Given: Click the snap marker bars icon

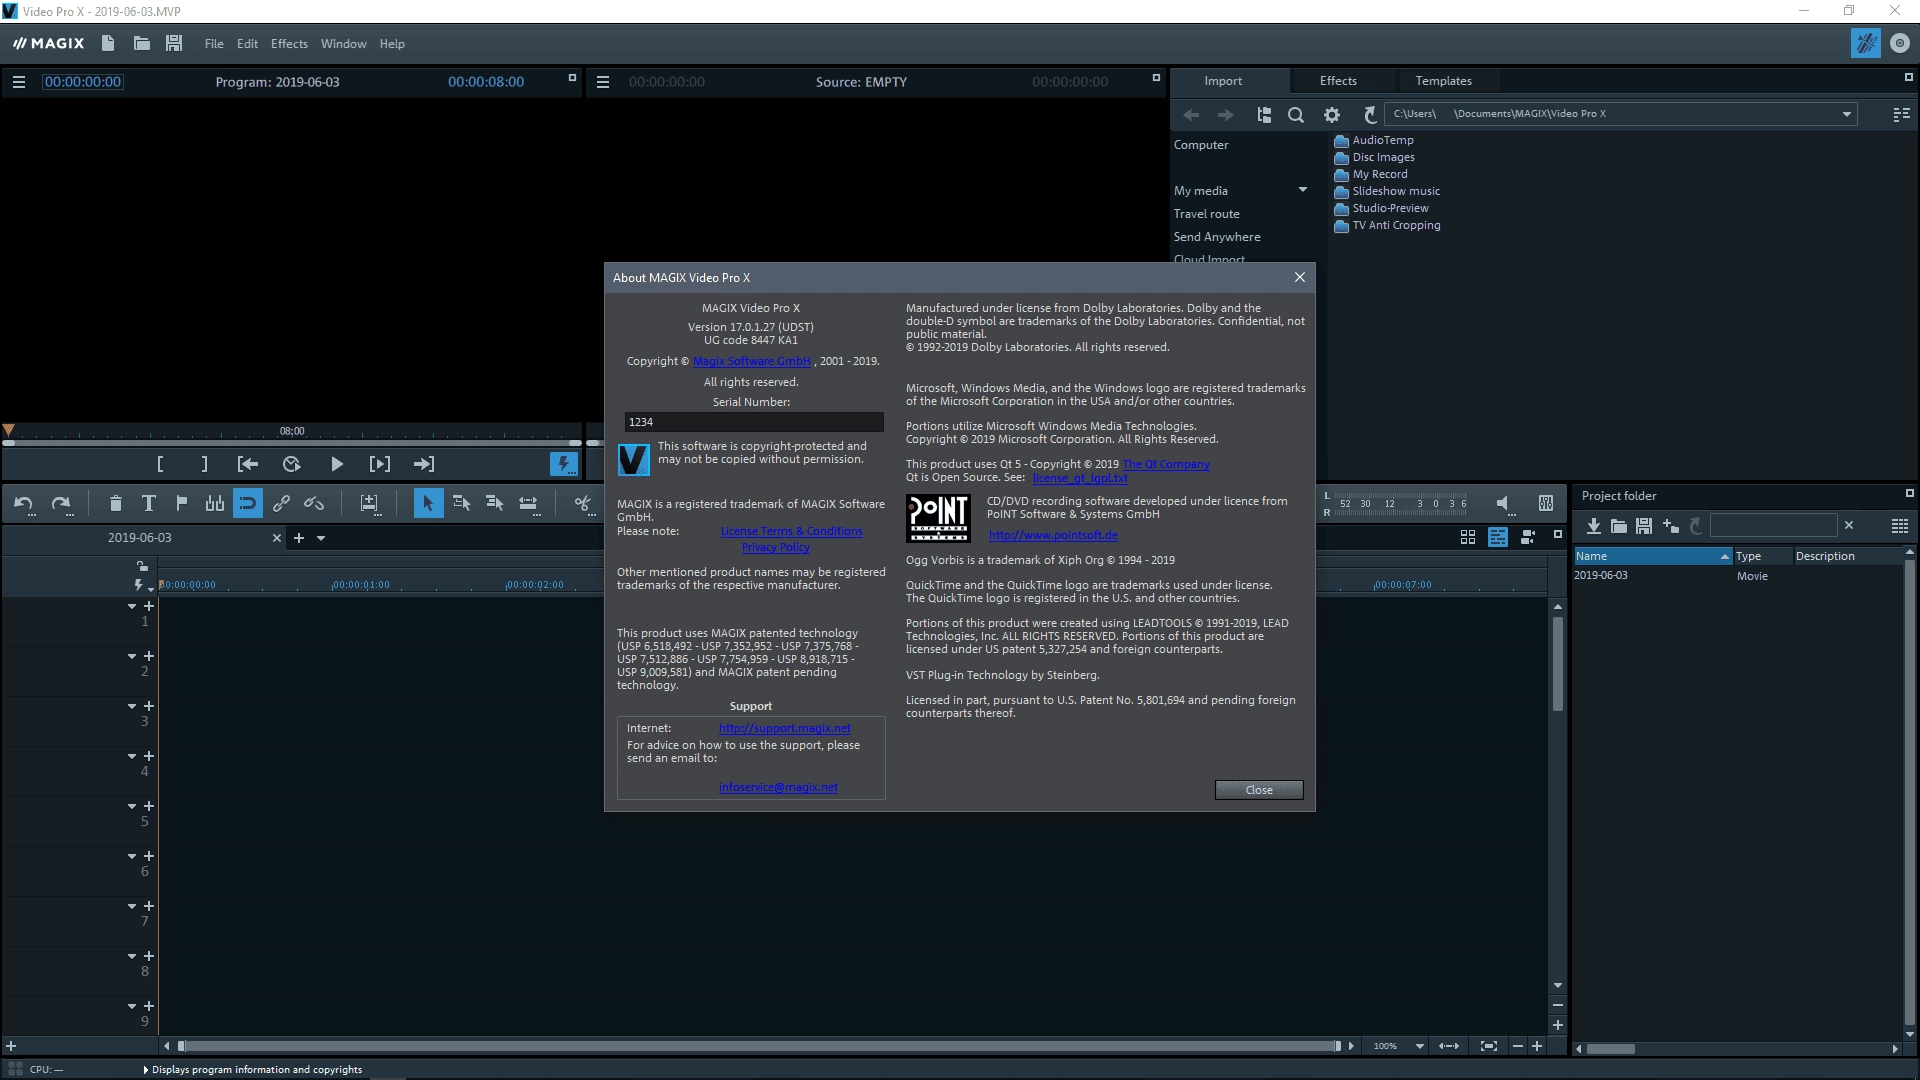Looking at the screenshot, I should pos(214,504).
